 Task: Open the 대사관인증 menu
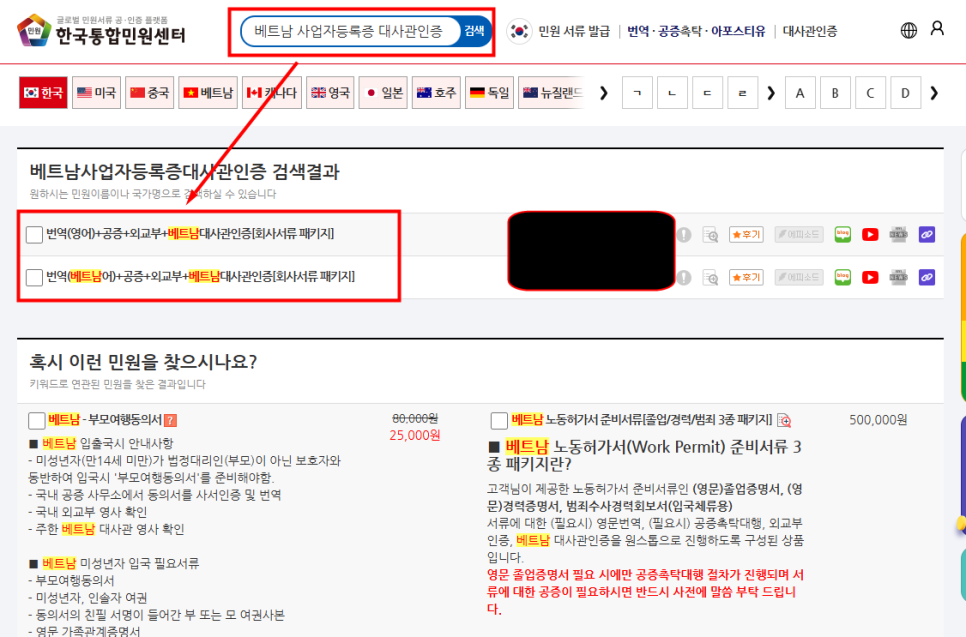[x=810, y=31]
